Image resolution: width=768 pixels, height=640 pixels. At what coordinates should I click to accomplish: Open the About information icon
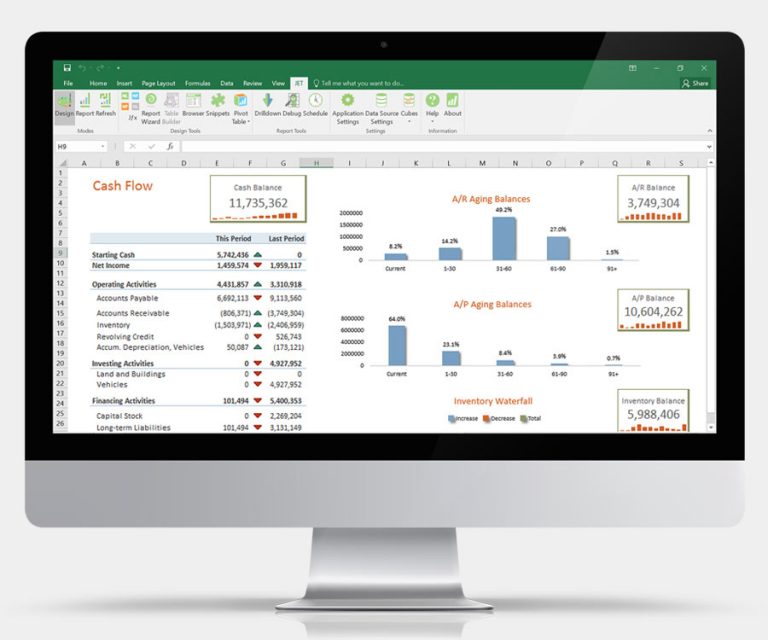click(452, 105)
